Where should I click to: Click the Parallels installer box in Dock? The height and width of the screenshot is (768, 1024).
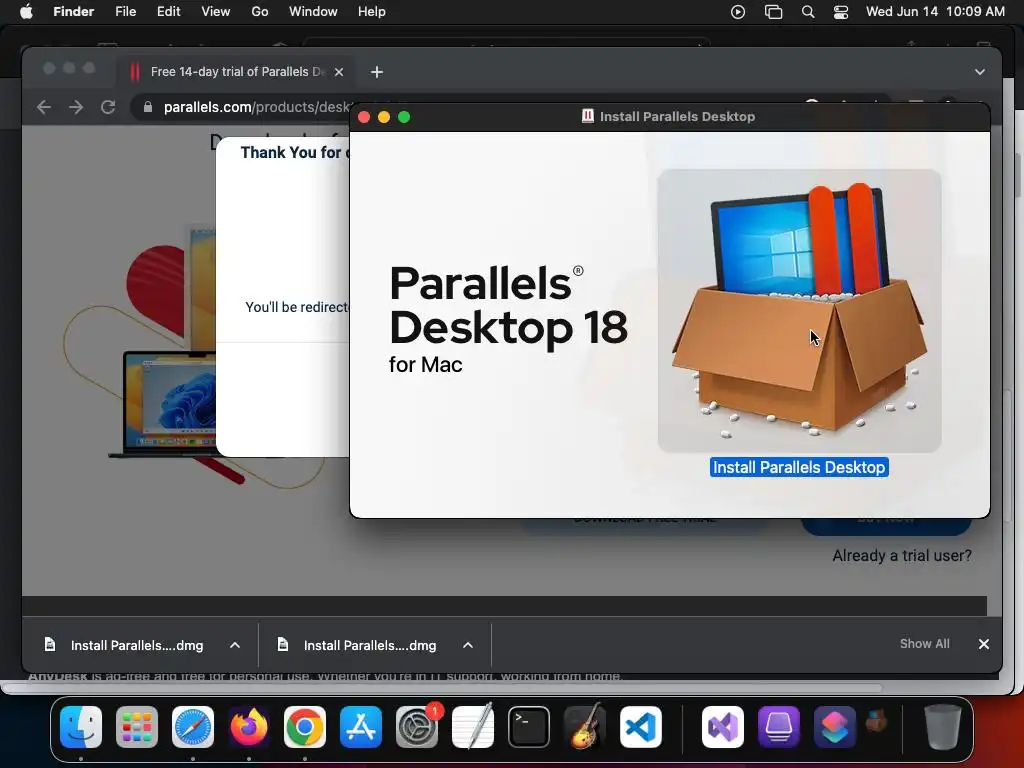pos(876,721)
